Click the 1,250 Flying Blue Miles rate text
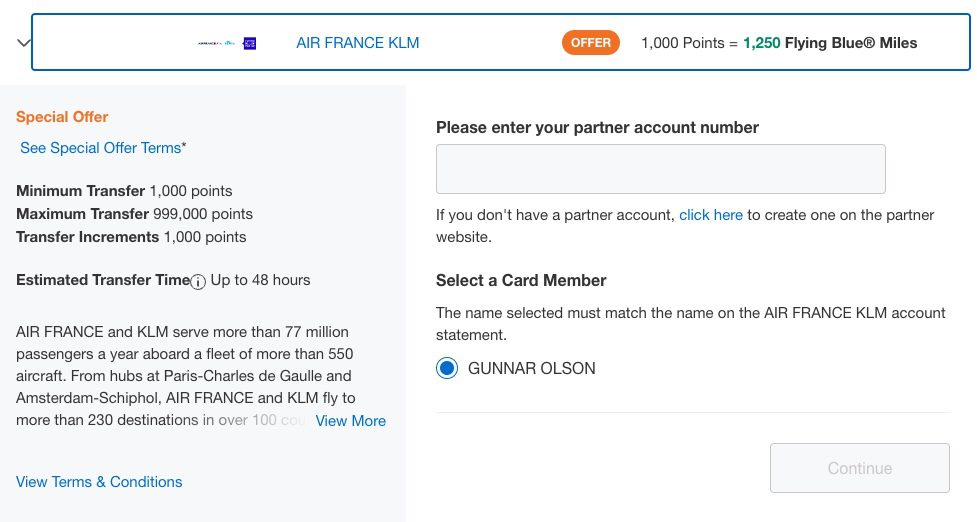This screenshot has width=977, height=522. tap(830, 43)
